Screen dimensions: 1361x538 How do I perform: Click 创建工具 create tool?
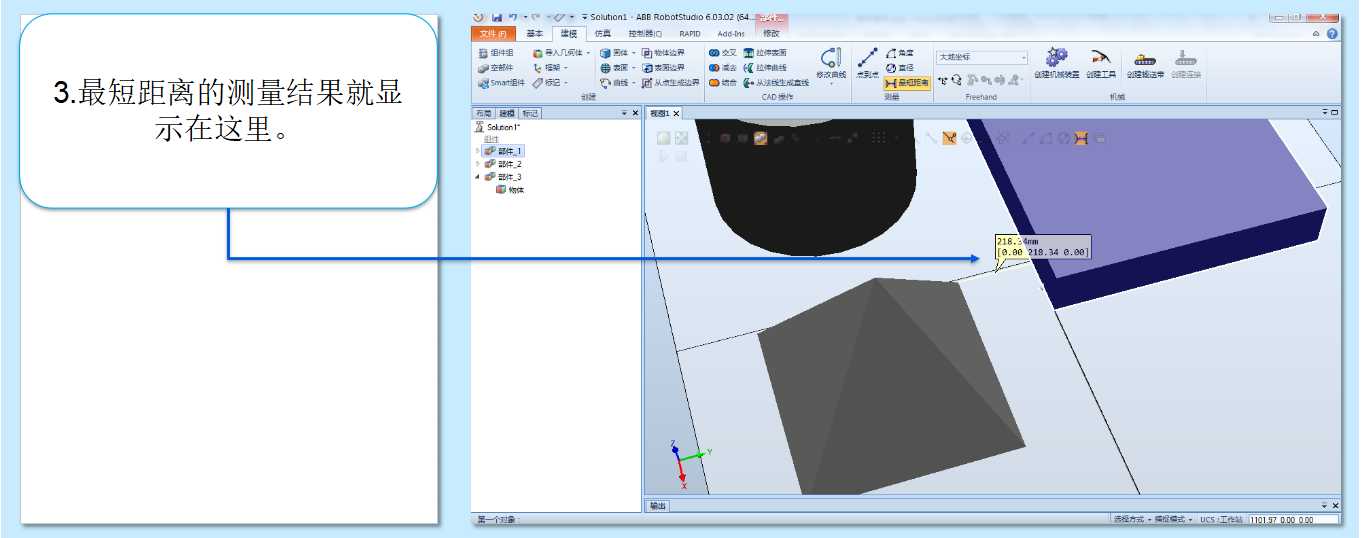(1101, 63)
